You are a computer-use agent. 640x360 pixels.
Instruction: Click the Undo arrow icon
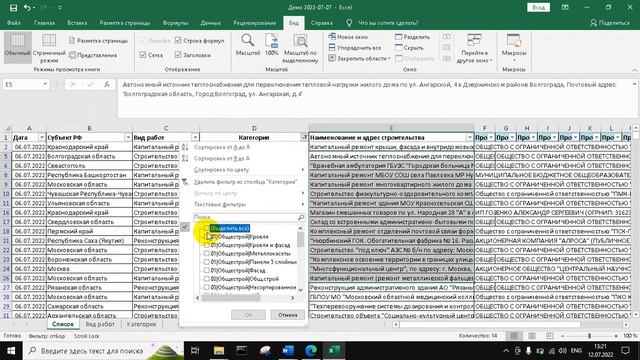click(x=28, y=8)
